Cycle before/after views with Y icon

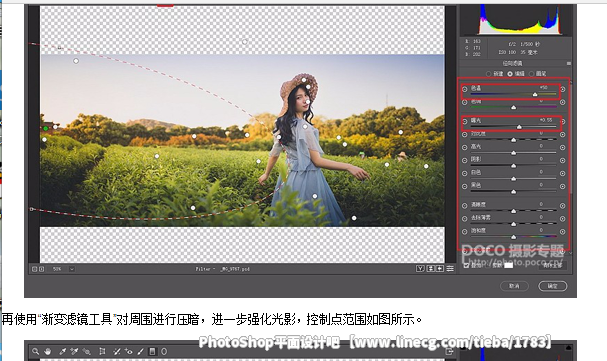420,269
